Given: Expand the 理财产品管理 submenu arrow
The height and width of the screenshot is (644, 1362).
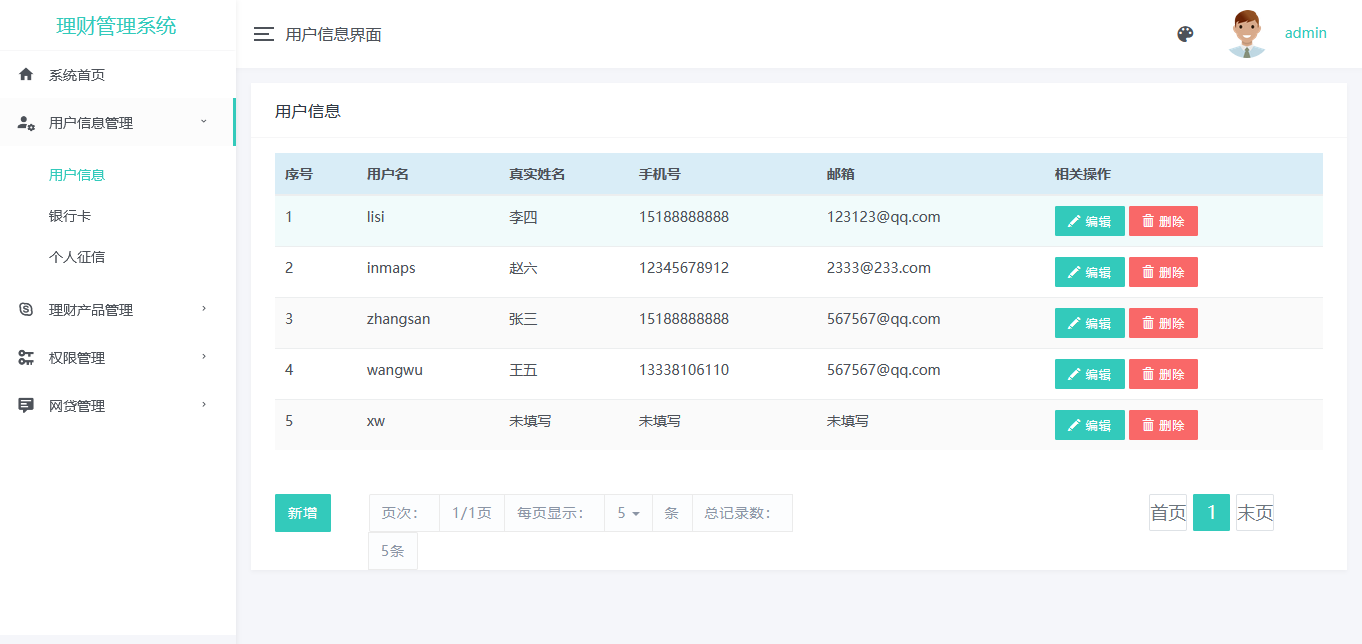Looking at the screenshot, I should tap(204, 309).
